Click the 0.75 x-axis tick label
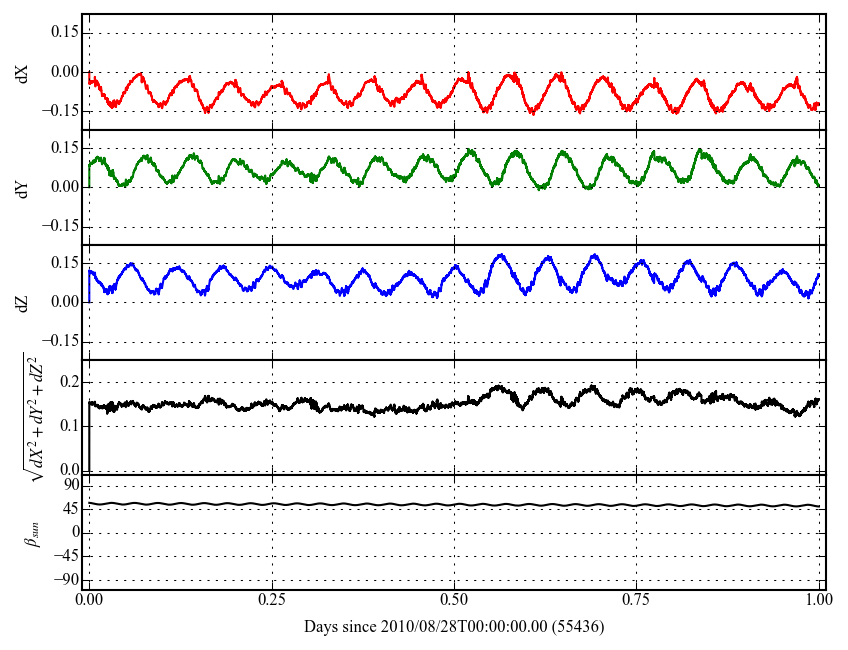Image resolution: width=848 pixels, height=650 pixels. click(636, 601)
